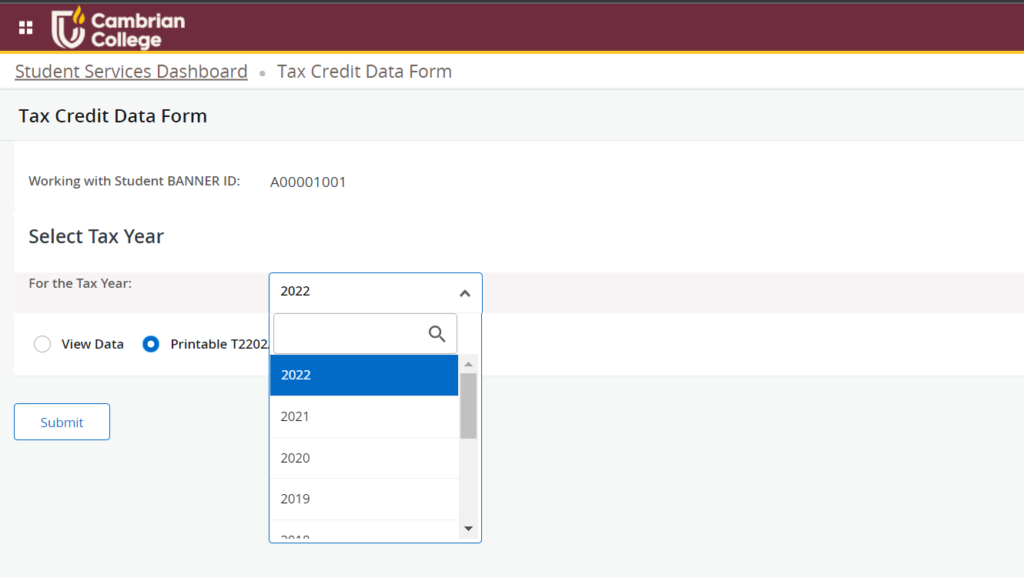
Task: Click the Select Tax Year heading
Action: [96, 236]
